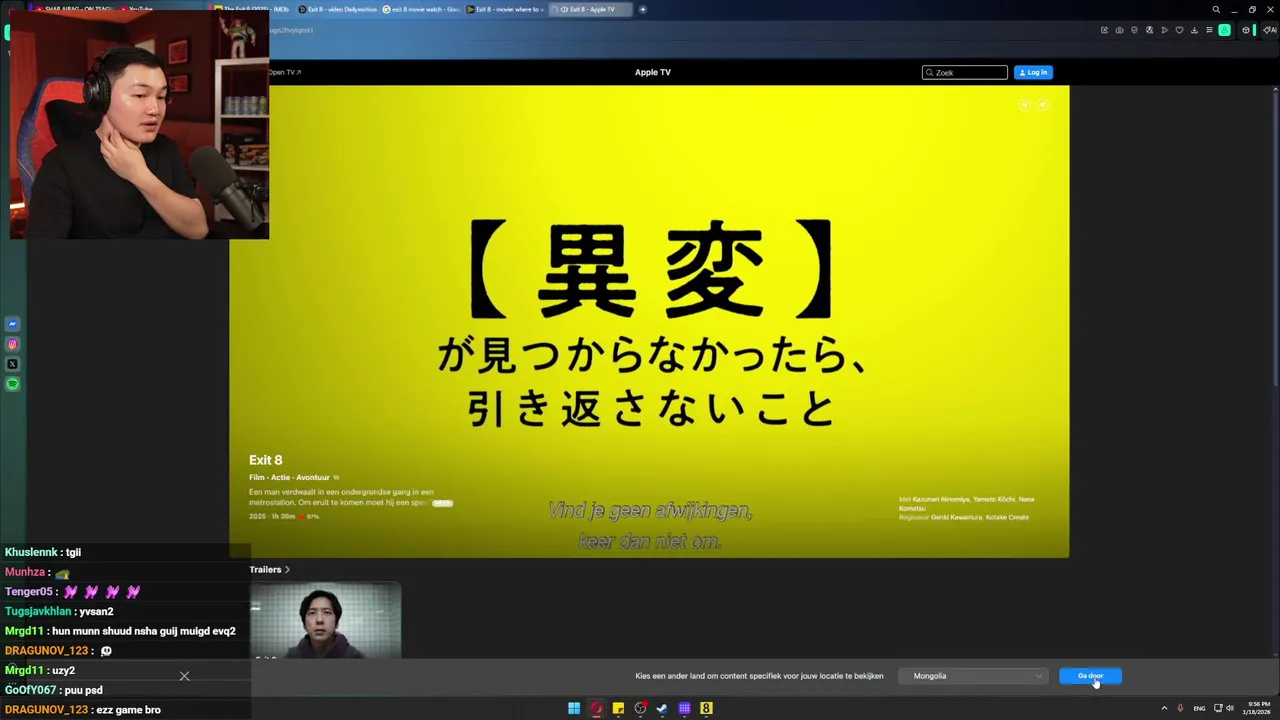Open the Messenger sidebar icon

pos(13,324)
